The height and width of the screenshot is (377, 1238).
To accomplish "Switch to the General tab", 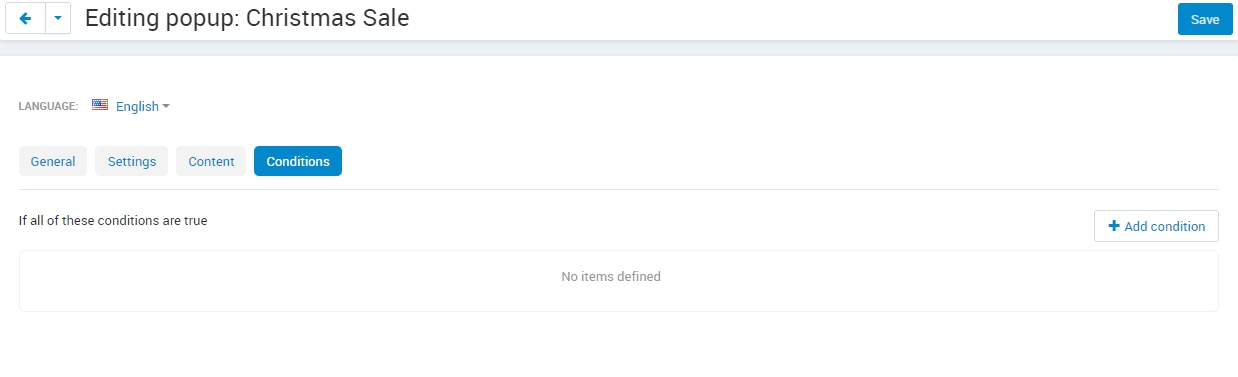I will tap(53, 161).
